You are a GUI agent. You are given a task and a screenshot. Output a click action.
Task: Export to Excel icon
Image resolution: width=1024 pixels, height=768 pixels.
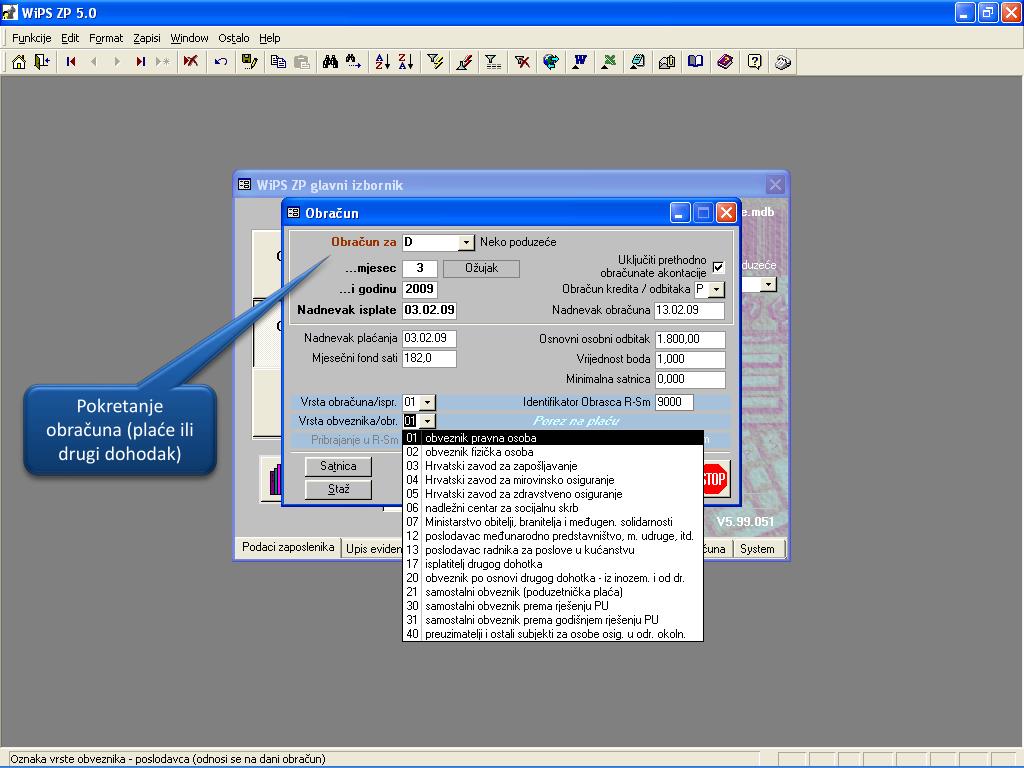(x=609, y=62)
